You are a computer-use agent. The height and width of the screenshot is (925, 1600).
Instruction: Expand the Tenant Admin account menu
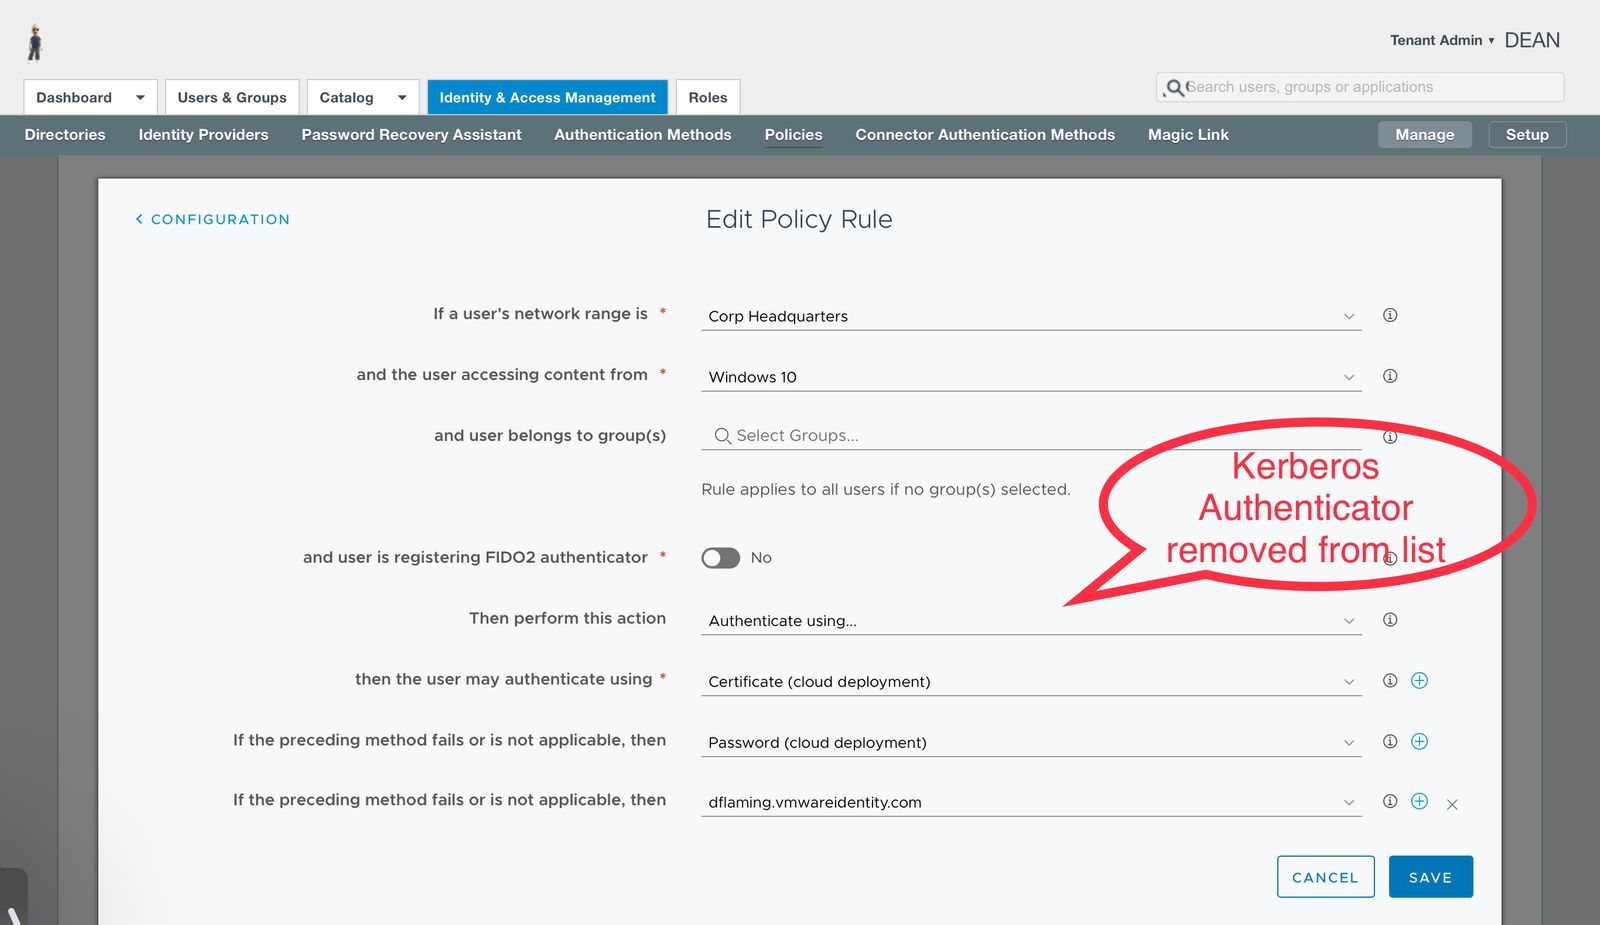(1441, 40)
